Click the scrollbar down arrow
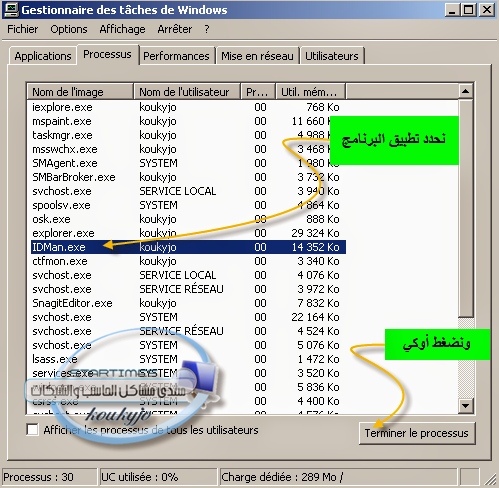This screenshot has height=488, width=499. pos(466,406)
